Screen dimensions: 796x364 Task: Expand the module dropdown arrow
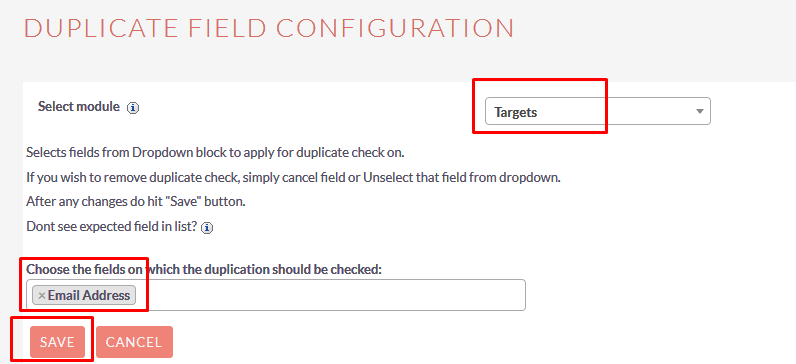[700, 111]
